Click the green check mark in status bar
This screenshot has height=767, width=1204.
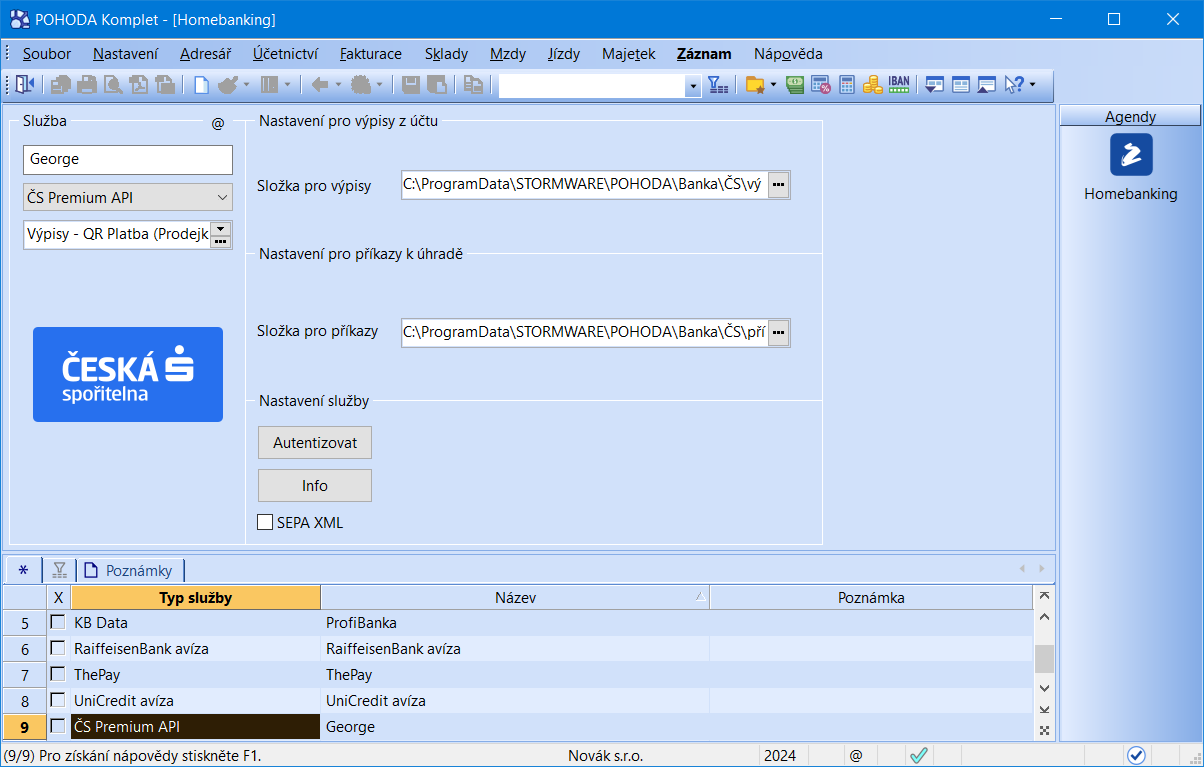tap(919, 756)
